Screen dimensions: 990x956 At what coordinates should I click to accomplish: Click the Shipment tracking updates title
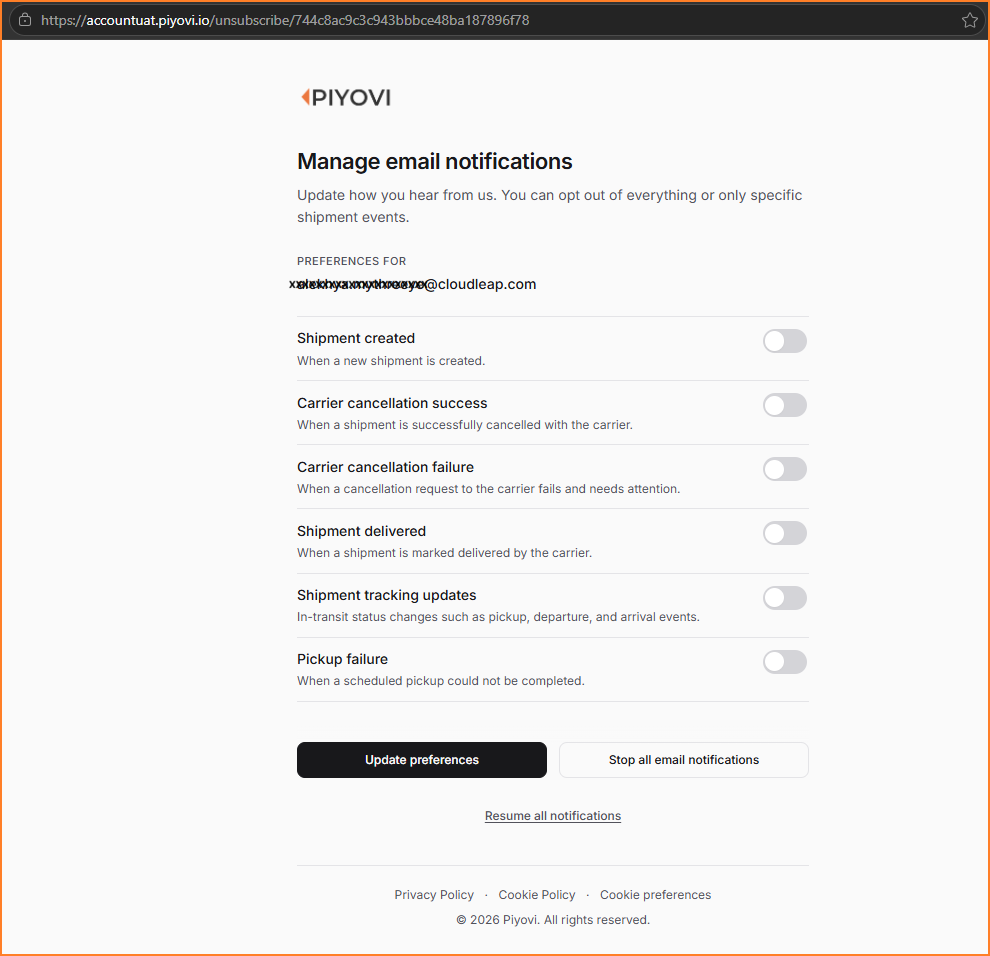click(x=386, y=595)
